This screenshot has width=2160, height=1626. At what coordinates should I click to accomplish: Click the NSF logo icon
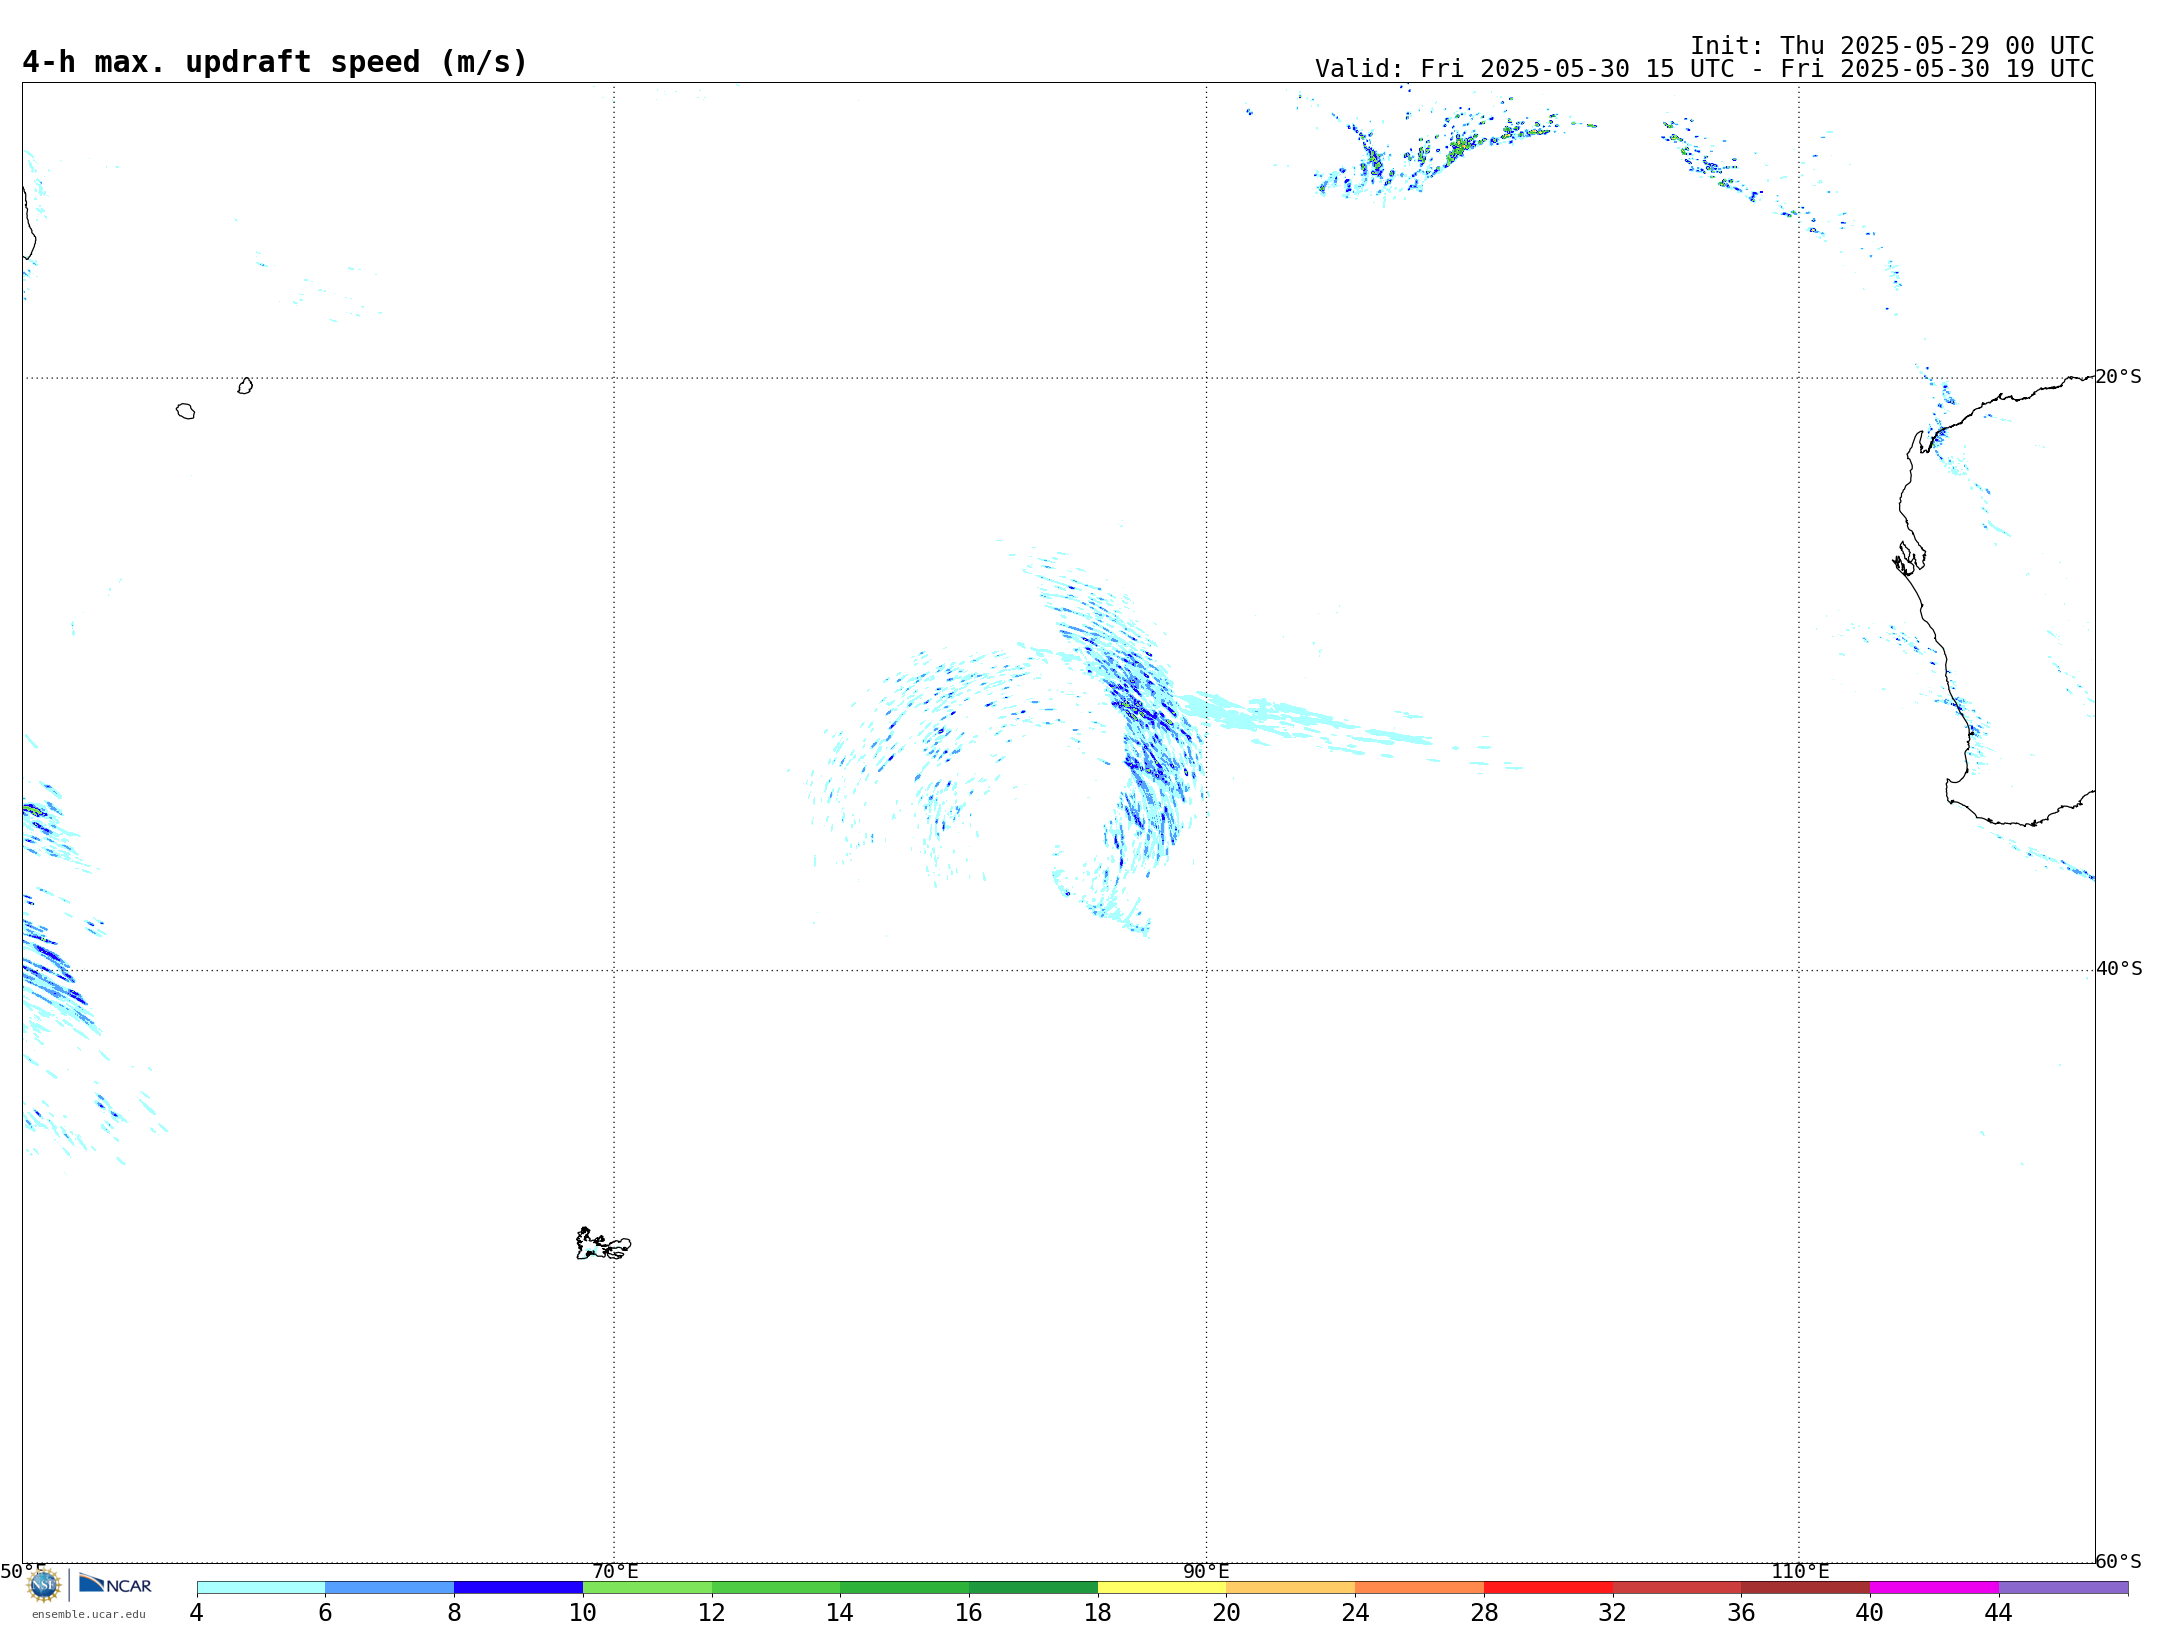[44, 1585]
